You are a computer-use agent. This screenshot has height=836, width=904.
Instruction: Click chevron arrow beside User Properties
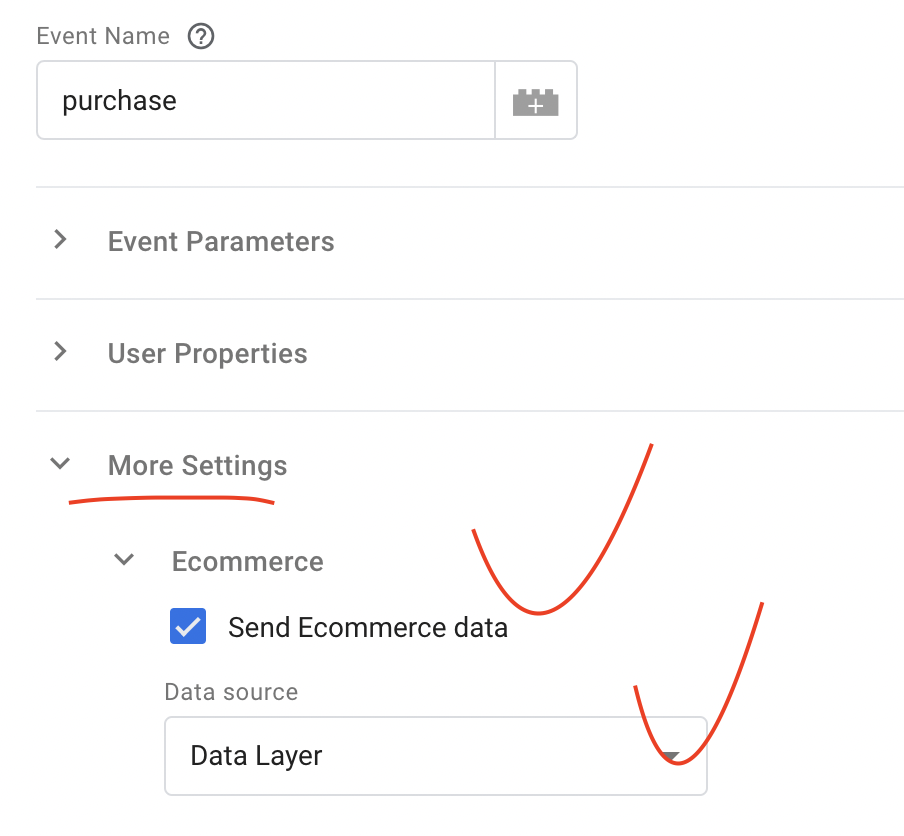coord(60,351)
